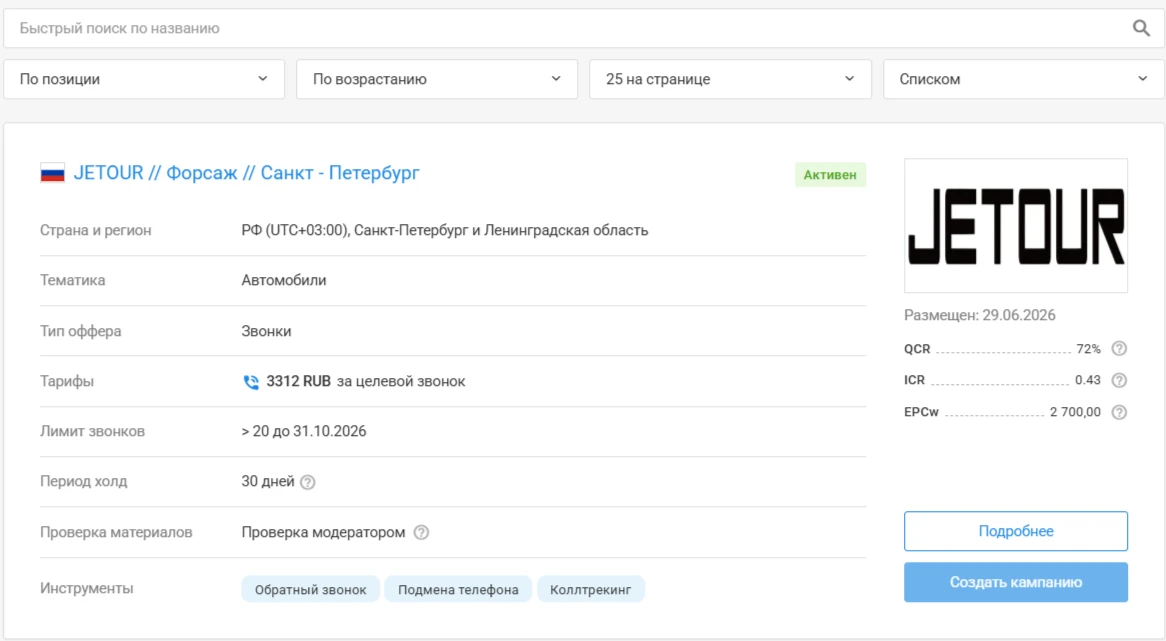The height and width of the screenshot is (641, 1166).
Task: Open the 25 на странице dropdown
Action: [x=730, y=79]
